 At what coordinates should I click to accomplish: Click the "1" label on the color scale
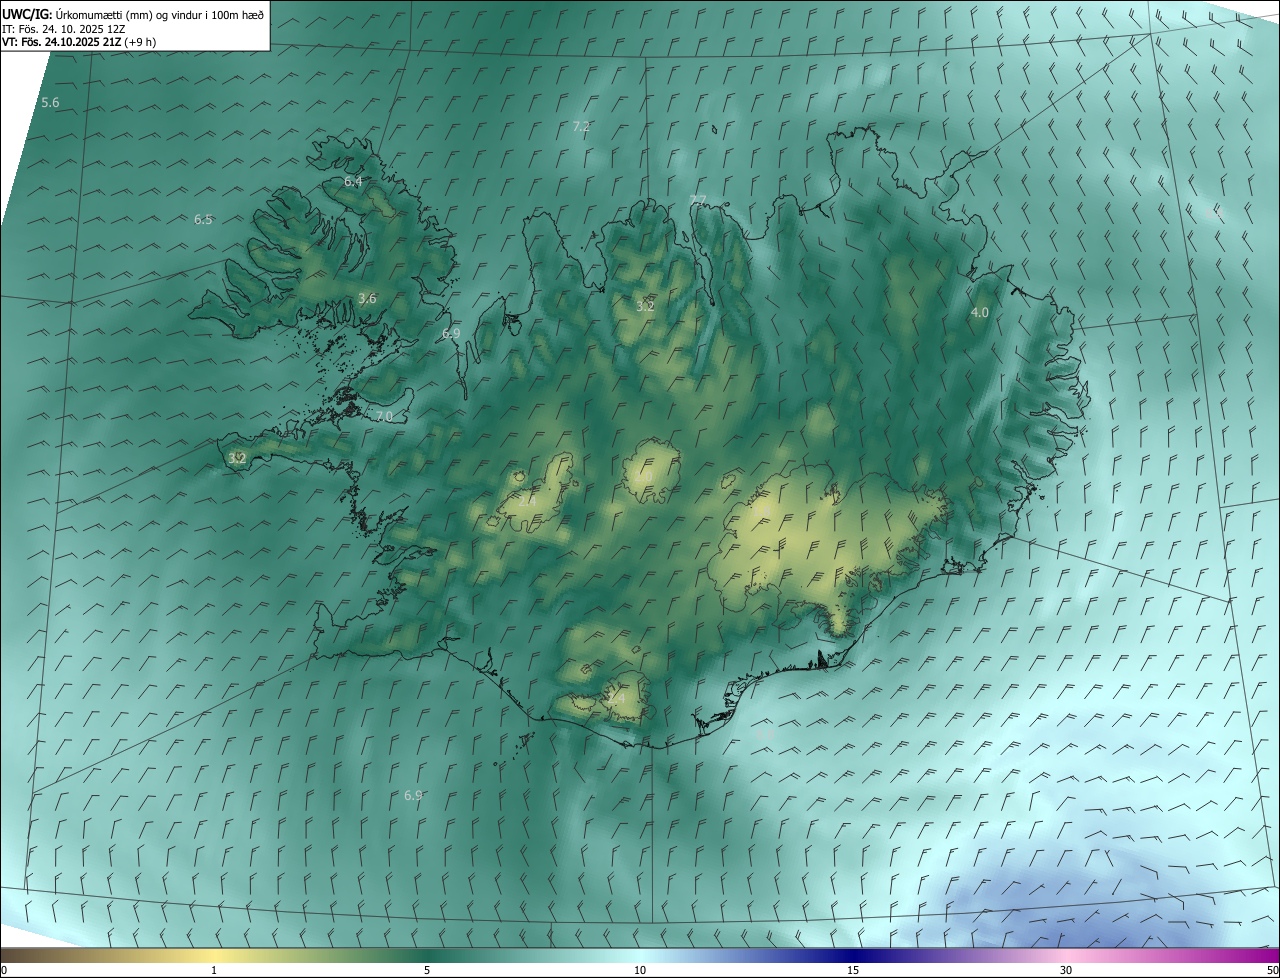pyautogui.click(x=214, y=970)
